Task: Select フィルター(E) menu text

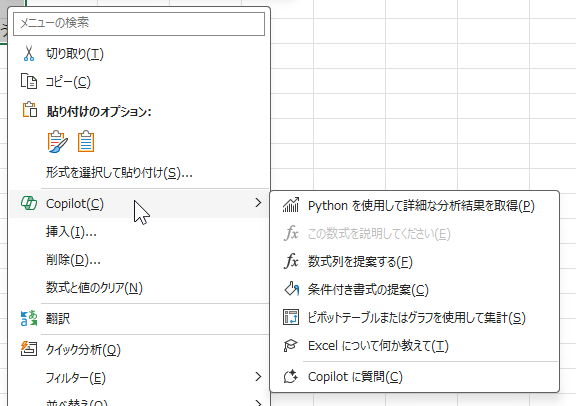Action: point(75,378)
